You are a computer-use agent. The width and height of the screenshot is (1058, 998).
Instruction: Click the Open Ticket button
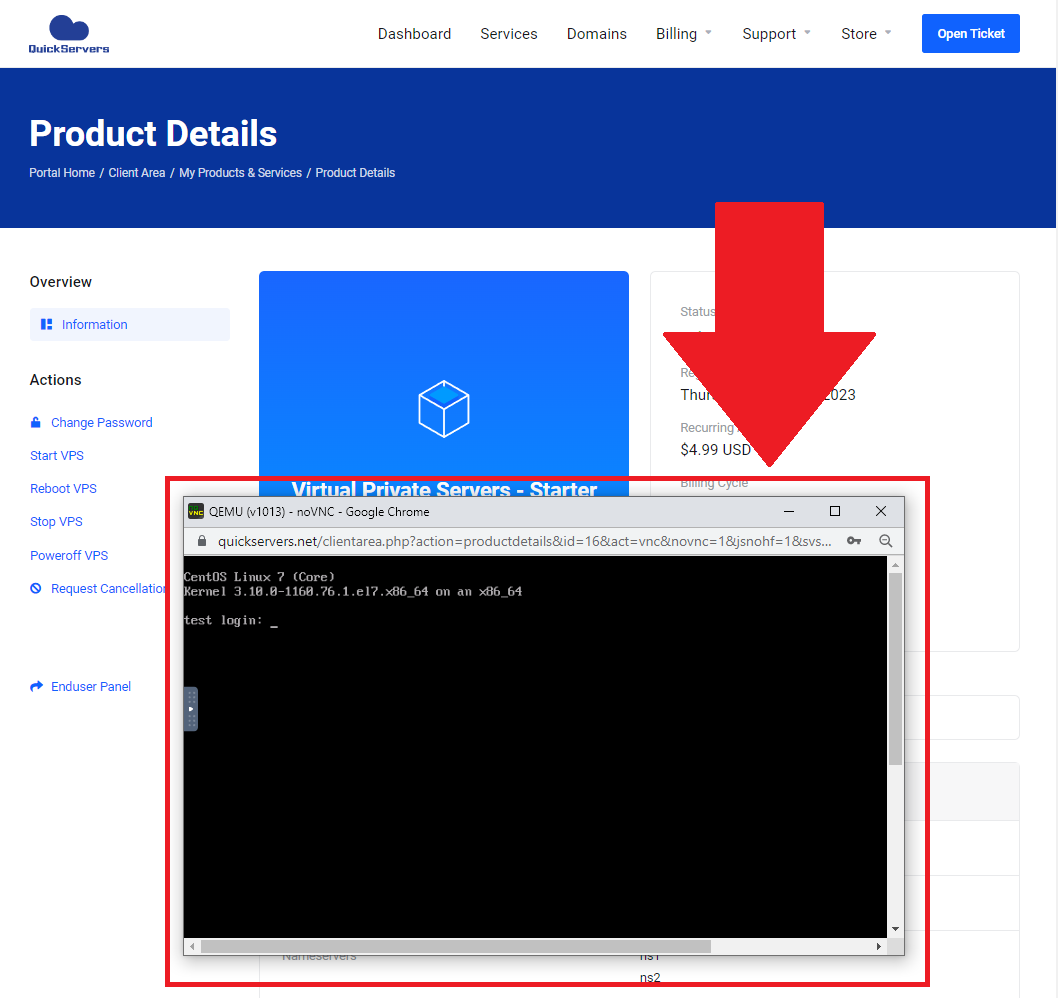tap(970, 34)
